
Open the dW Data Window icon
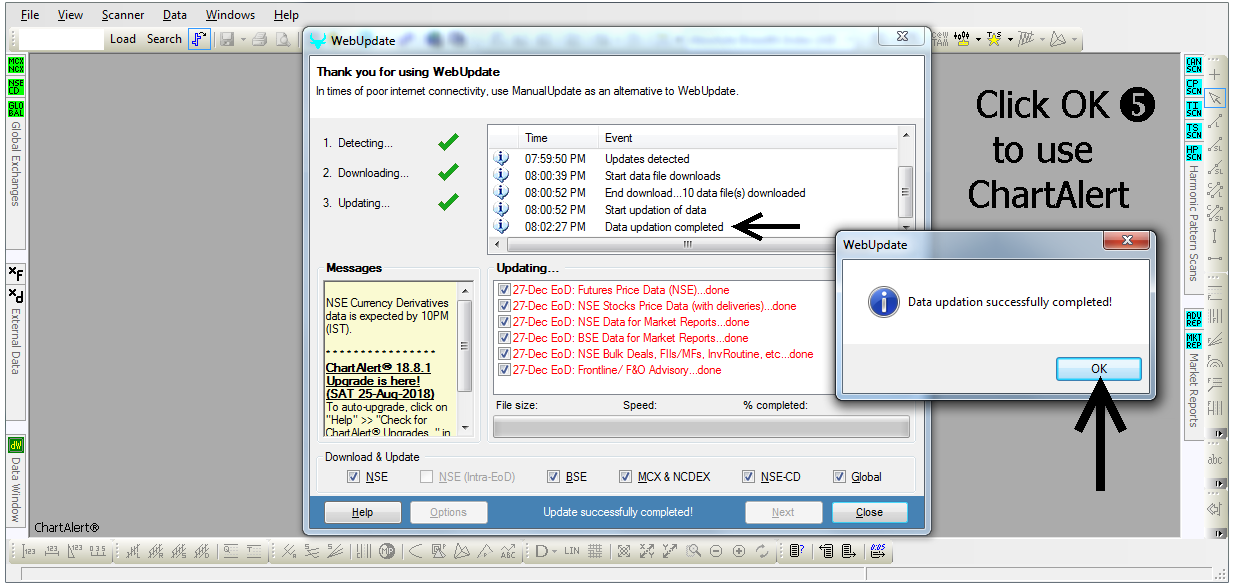[16, 445]
